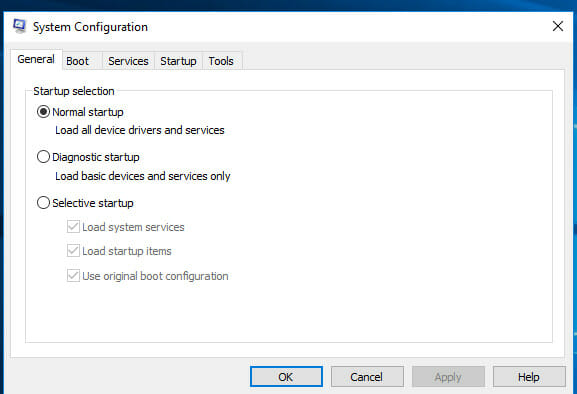Open the Tools tab

[221, 61]
